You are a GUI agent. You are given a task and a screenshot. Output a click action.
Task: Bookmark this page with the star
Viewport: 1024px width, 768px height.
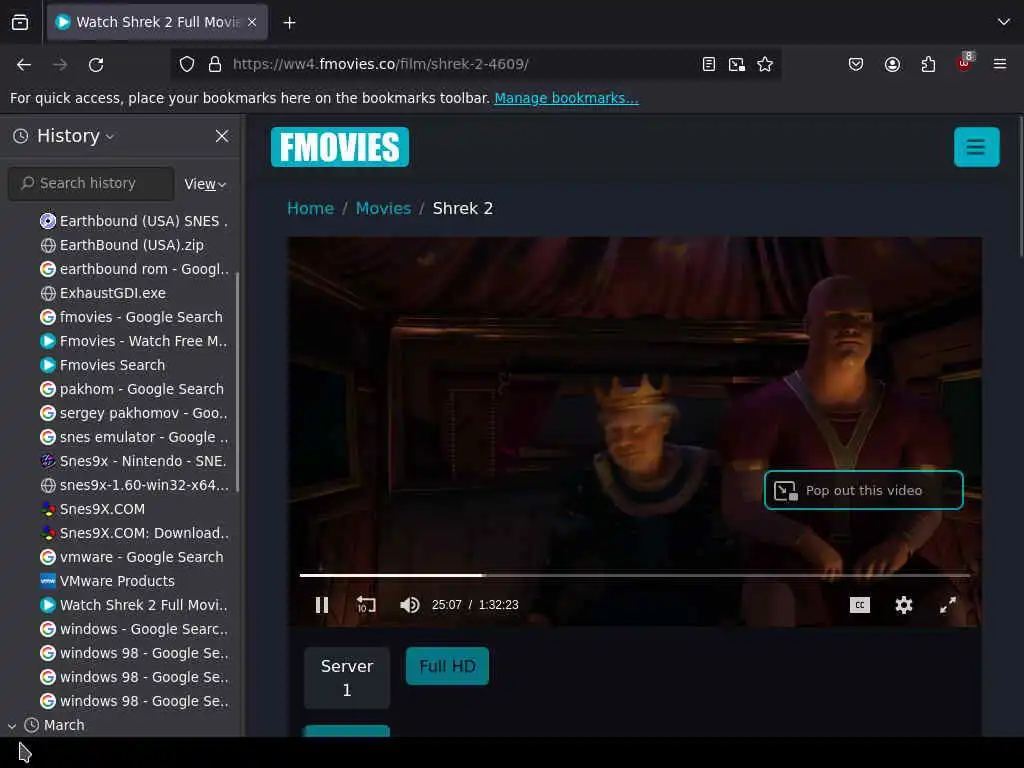[765, 64]
